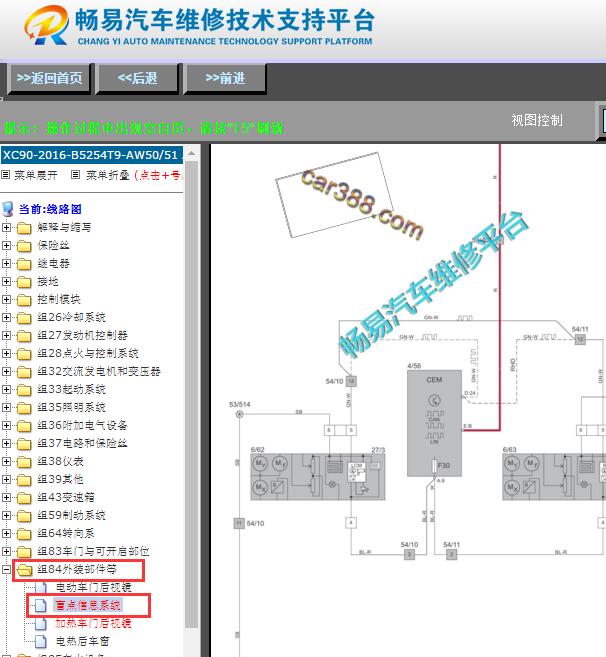
Task: Click the 接地 folder icon
Action: coord(24,282)
